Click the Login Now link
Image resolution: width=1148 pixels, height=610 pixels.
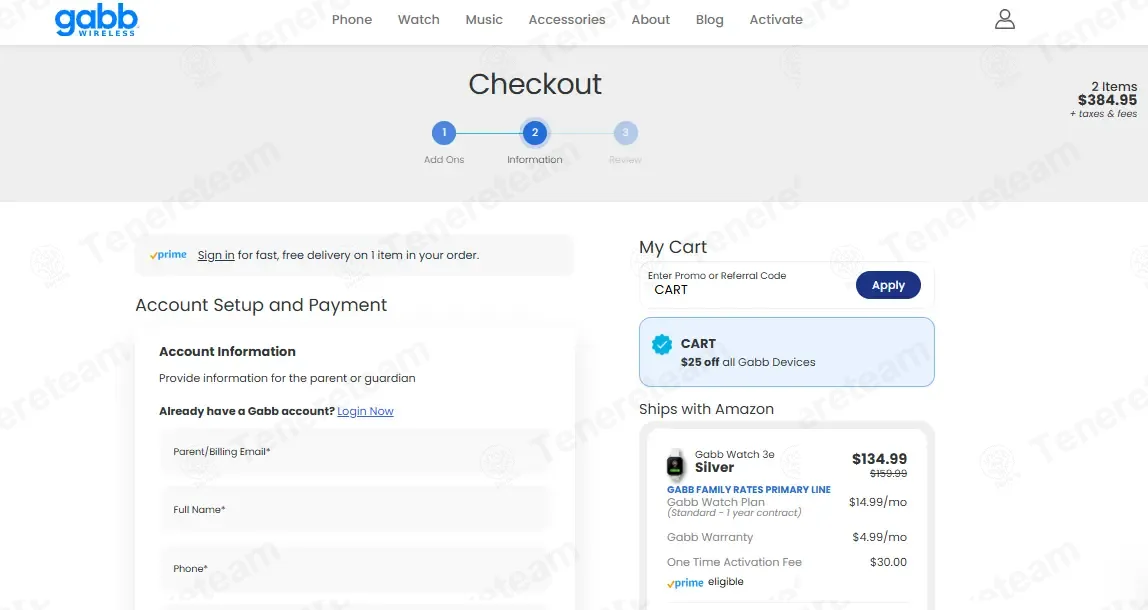click(x=365, y=411)
